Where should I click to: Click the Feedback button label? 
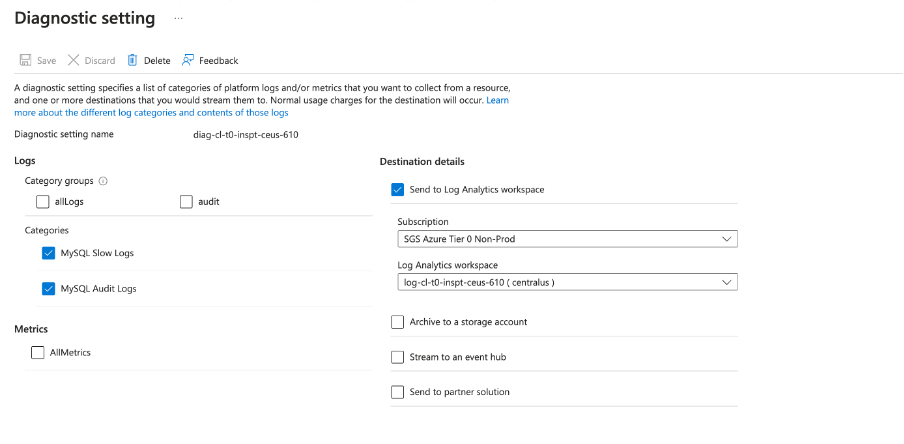(218, 61)
